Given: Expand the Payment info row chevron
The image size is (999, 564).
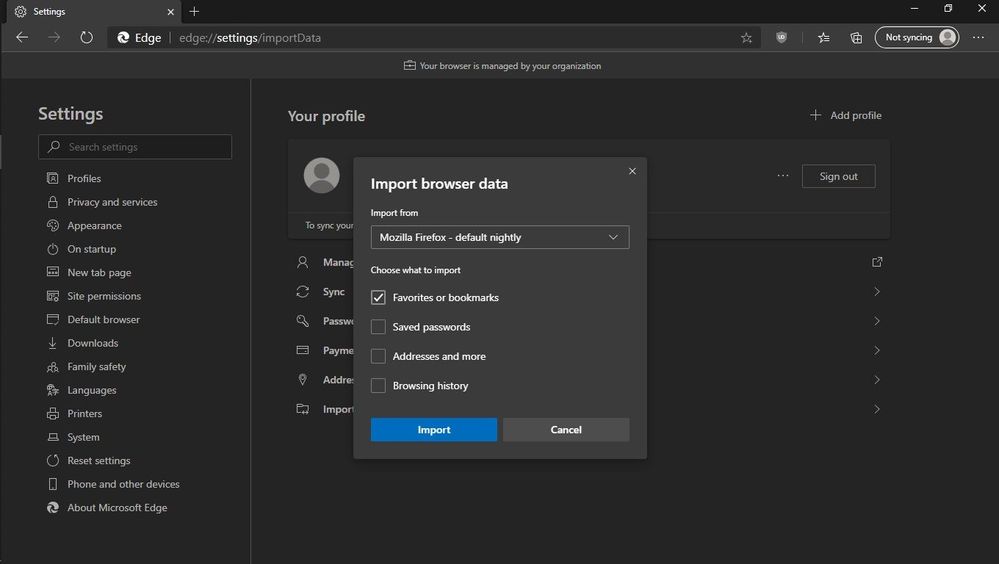Looking at the screenshot, I should 877,350.
